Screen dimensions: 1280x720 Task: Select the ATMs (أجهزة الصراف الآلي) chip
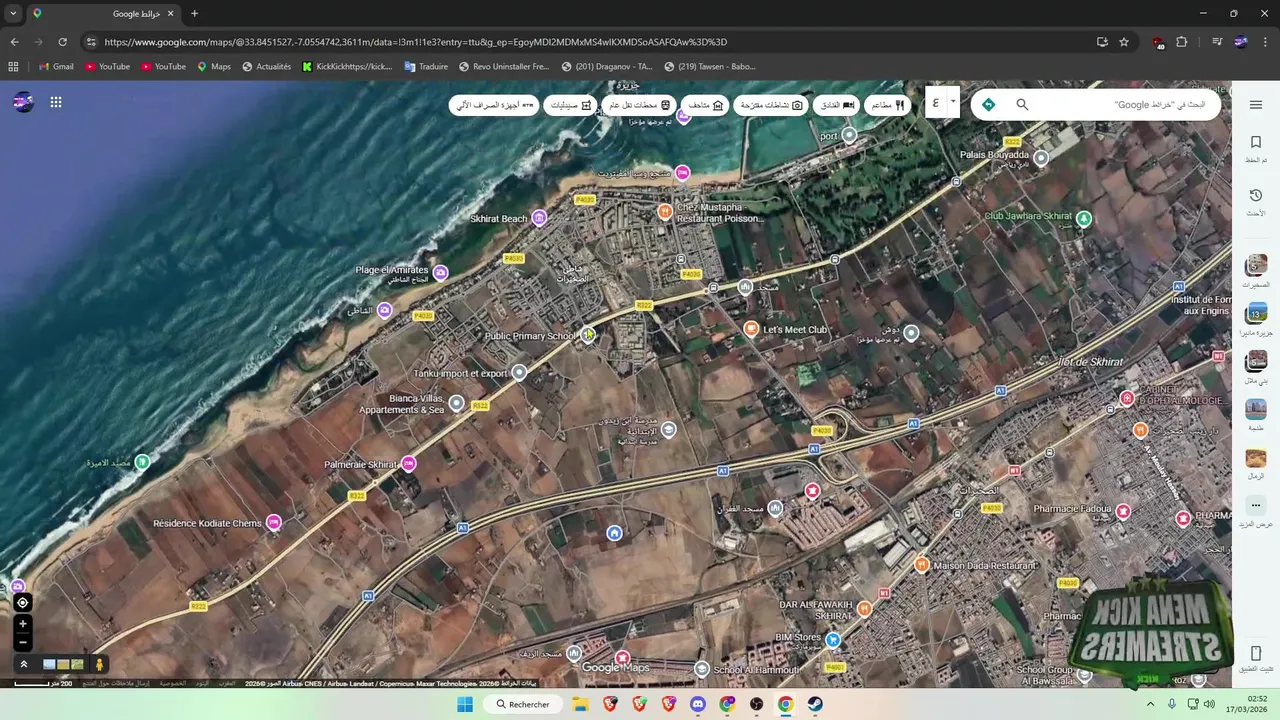[494, 105]
